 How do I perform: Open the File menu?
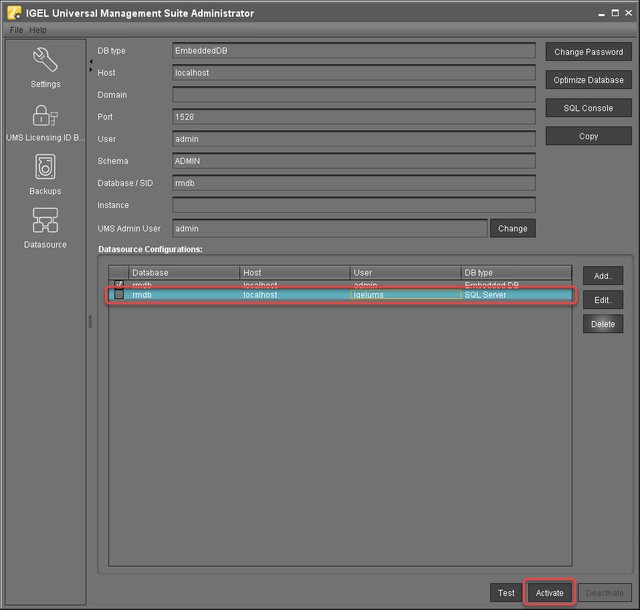tap(16, 30)
